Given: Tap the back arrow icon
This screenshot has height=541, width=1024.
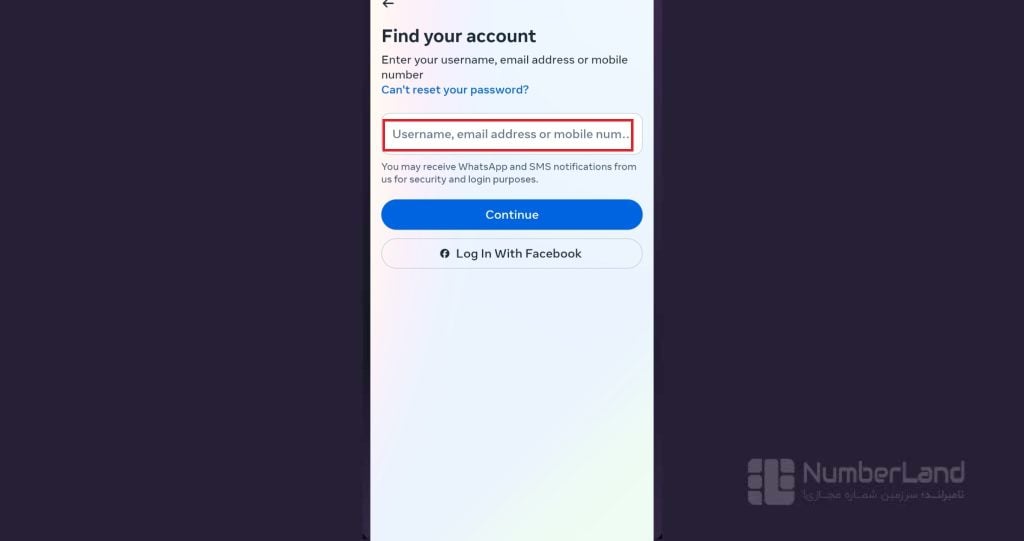Looking at the screenshot, I should pyautogui.click(x=388, y=4).
